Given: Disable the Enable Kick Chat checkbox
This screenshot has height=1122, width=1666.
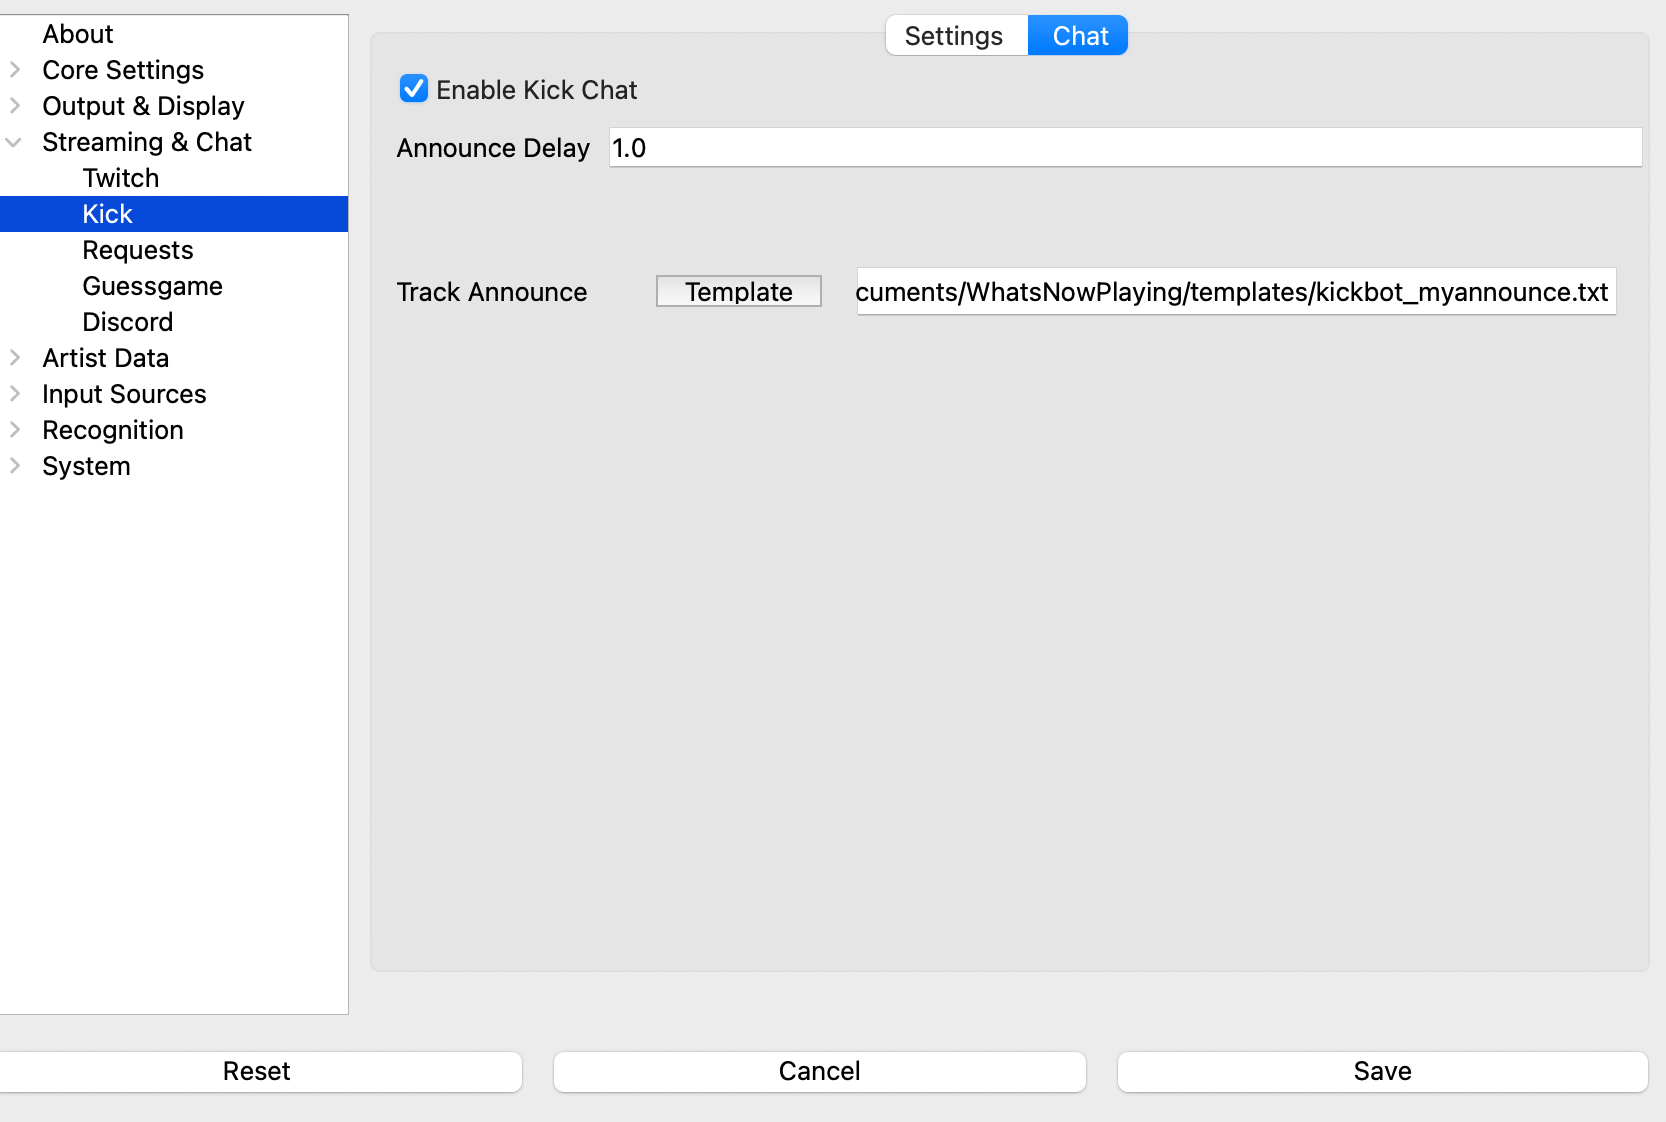Looking at the screenshot, I should (414, 89).
